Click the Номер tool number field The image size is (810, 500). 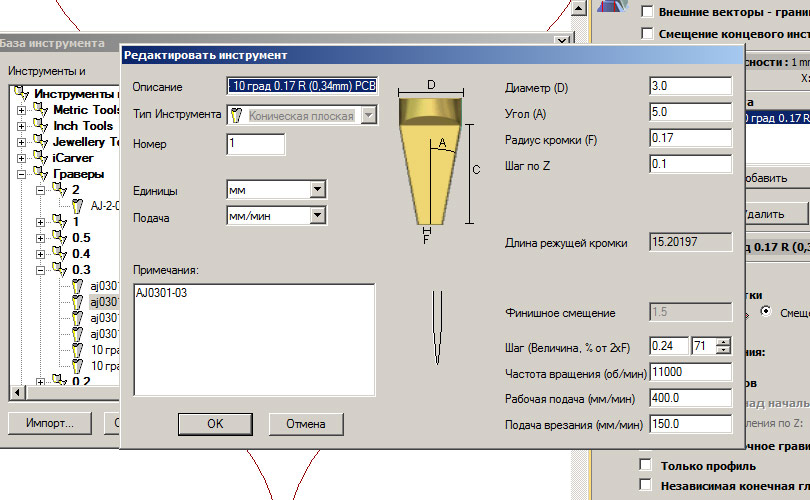[x=256, y=144]
